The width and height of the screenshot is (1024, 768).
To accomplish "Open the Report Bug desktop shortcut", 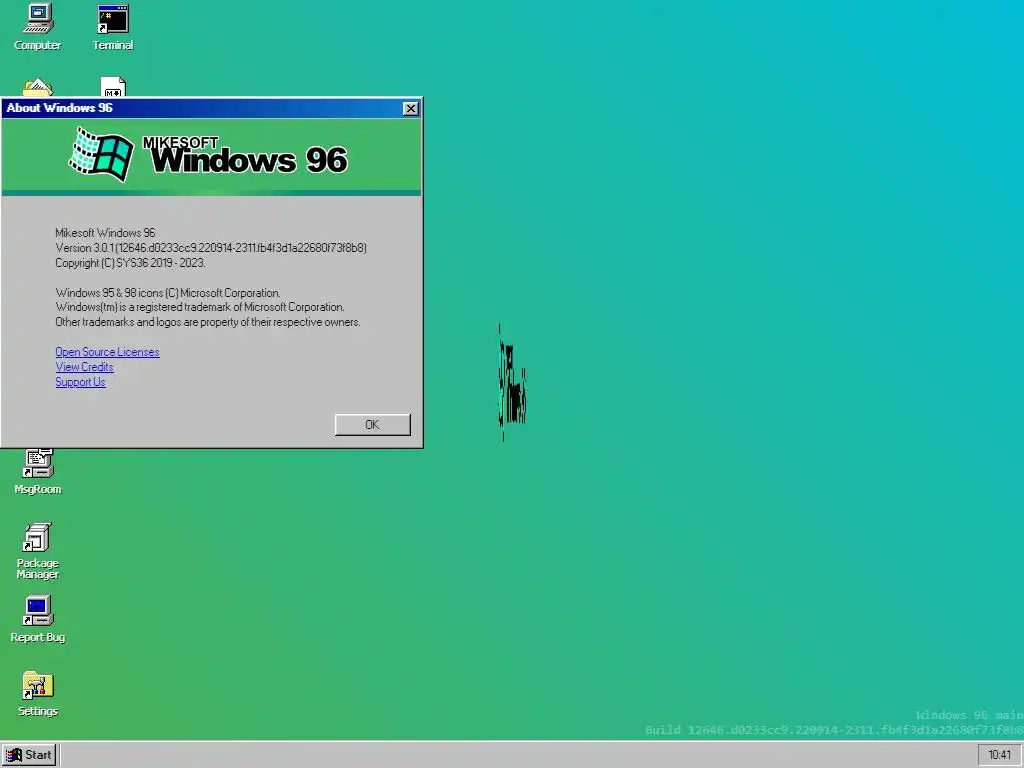I will click(x=38, y=619).
